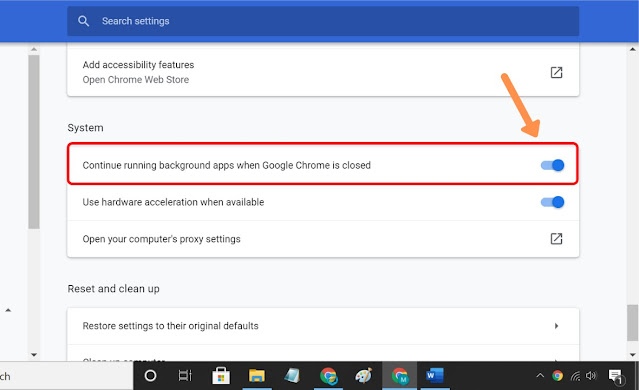Open Task View icon in taskbar
Image resolution: width=639 pixels, height=390 pixels.
click(x=185, y=376)
